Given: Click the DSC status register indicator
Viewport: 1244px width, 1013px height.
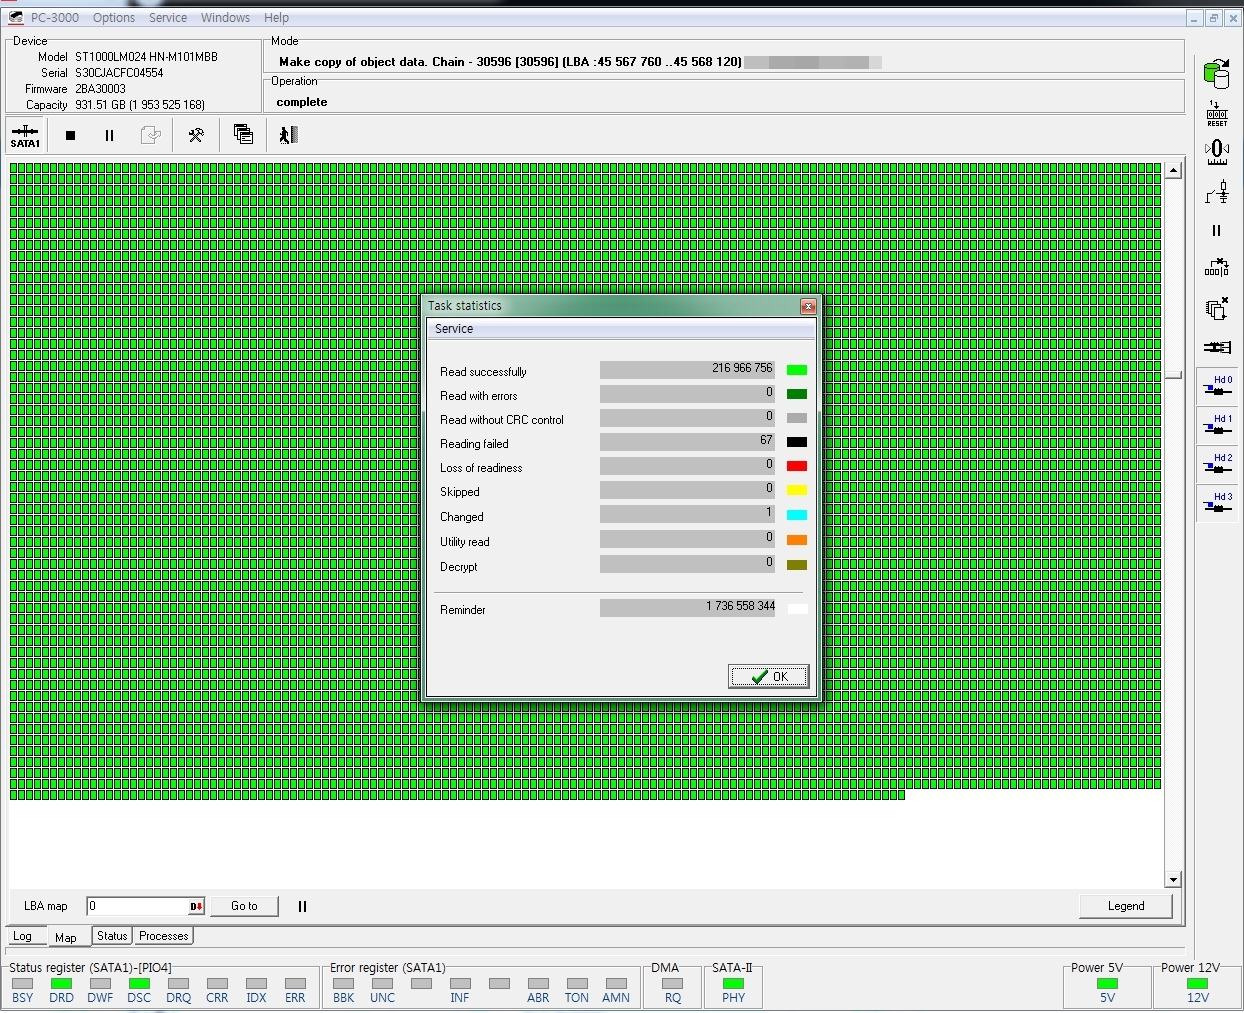Looking at the screenshot, I should tap(139, 984).
